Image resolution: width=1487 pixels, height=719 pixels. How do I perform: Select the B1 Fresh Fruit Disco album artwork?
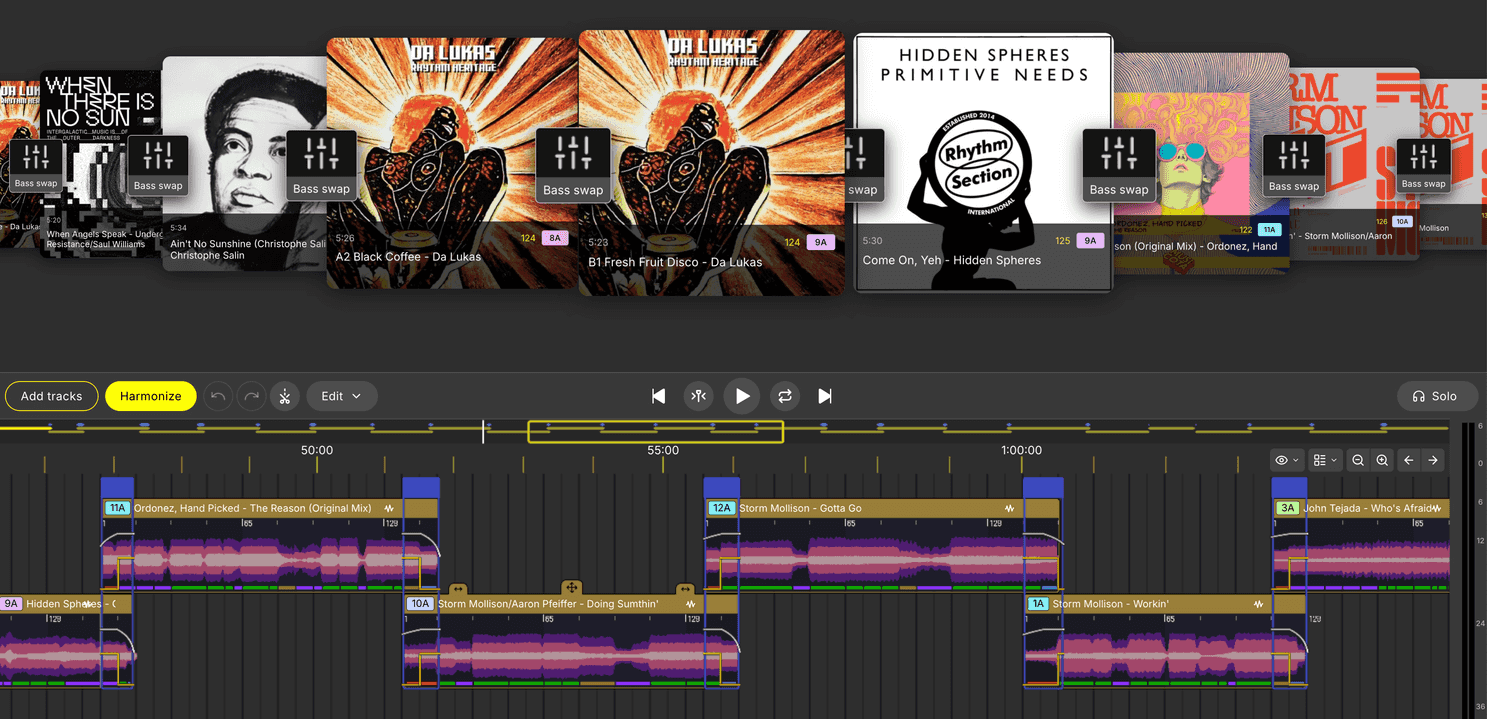[x=711, y=130]
